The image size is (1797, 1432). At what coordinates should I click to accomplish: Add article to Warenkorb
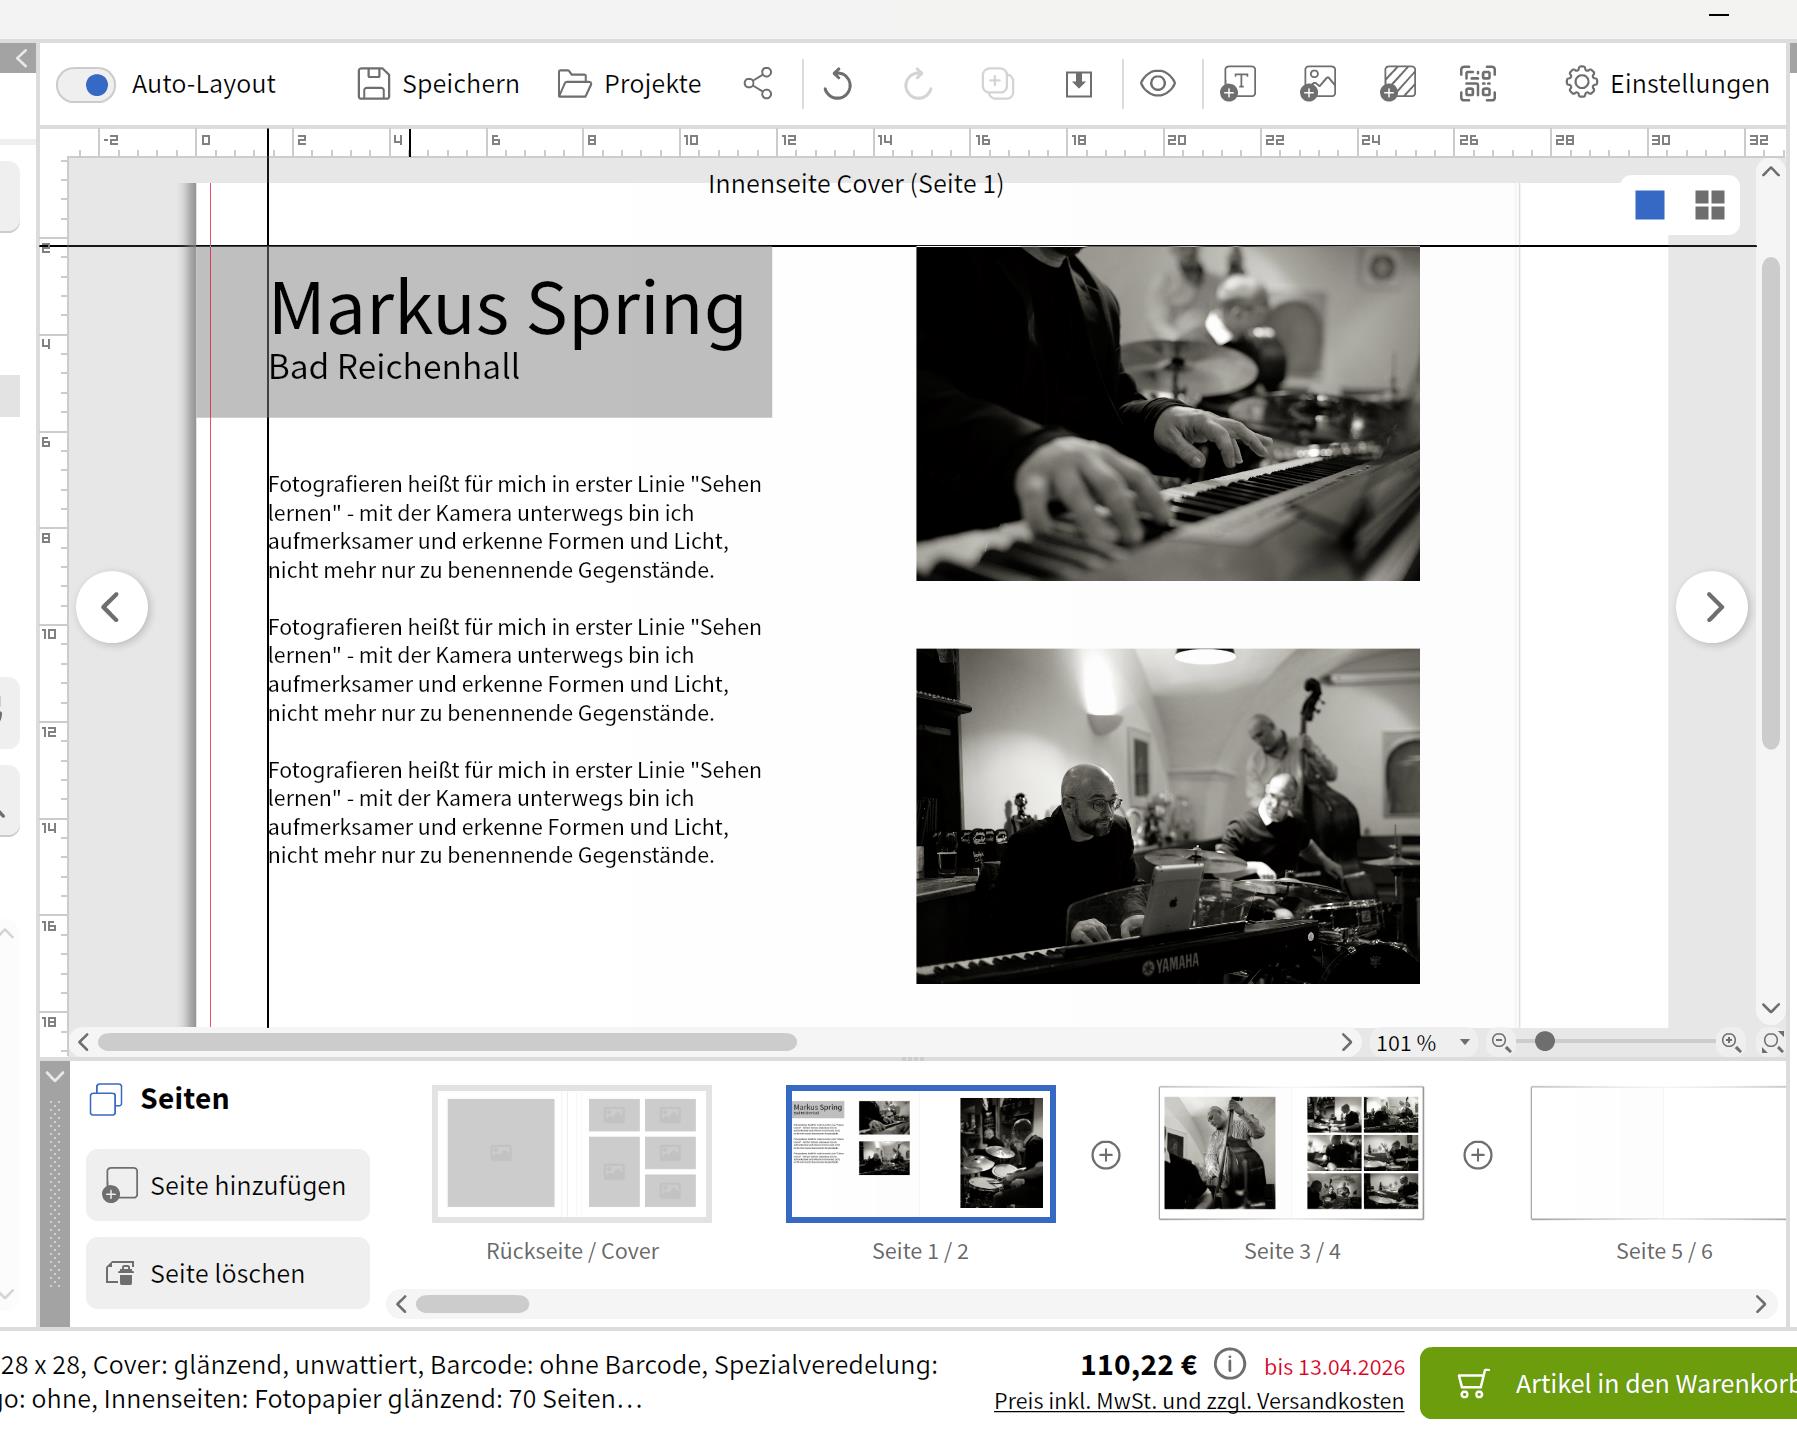(1608, 1384)
